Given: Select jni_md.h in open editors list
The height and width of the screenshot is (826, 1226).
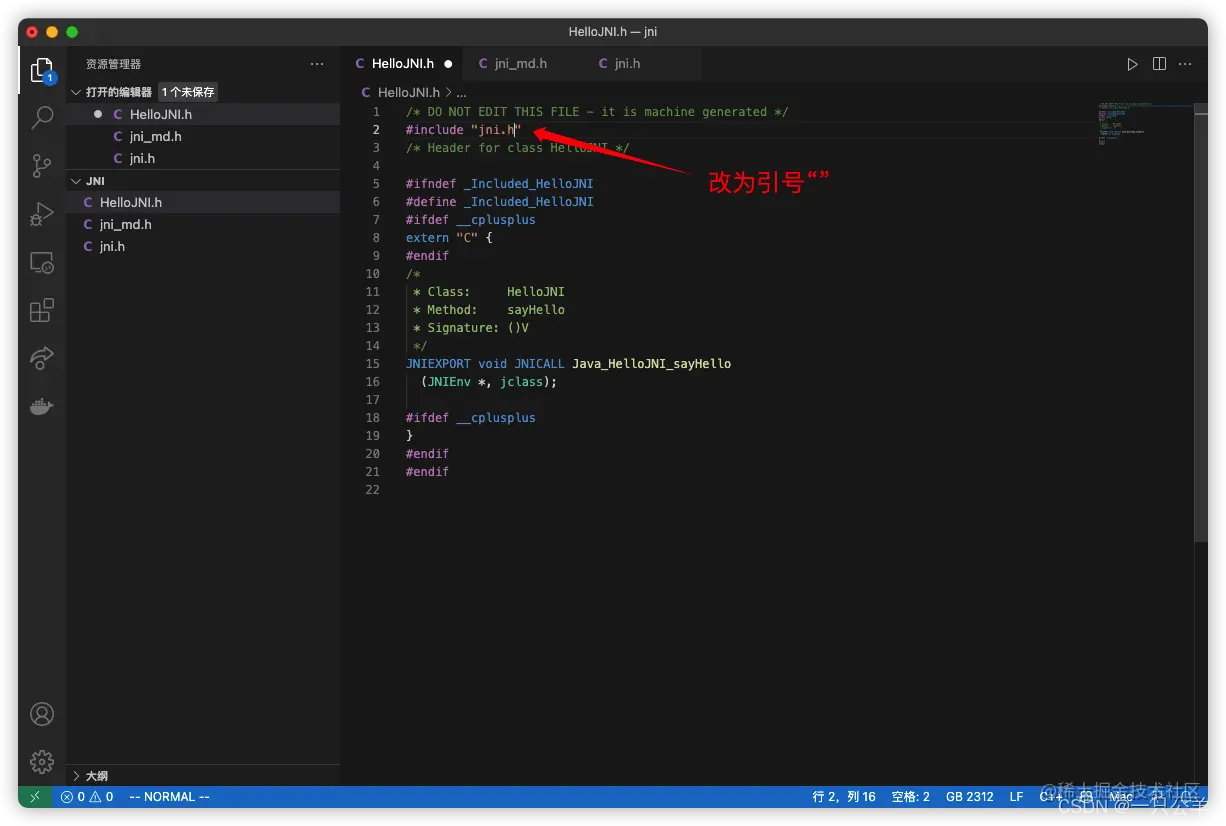Looking at the screenshot, I should pos(203,136).
